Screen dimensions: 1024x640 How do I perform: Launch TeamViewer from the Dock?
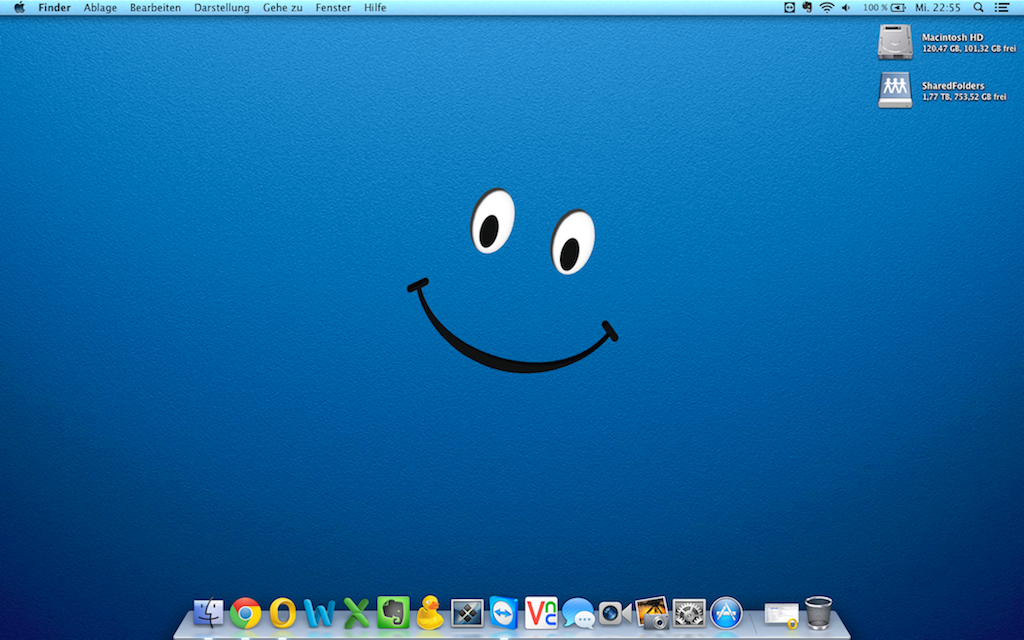pos(504,612)
